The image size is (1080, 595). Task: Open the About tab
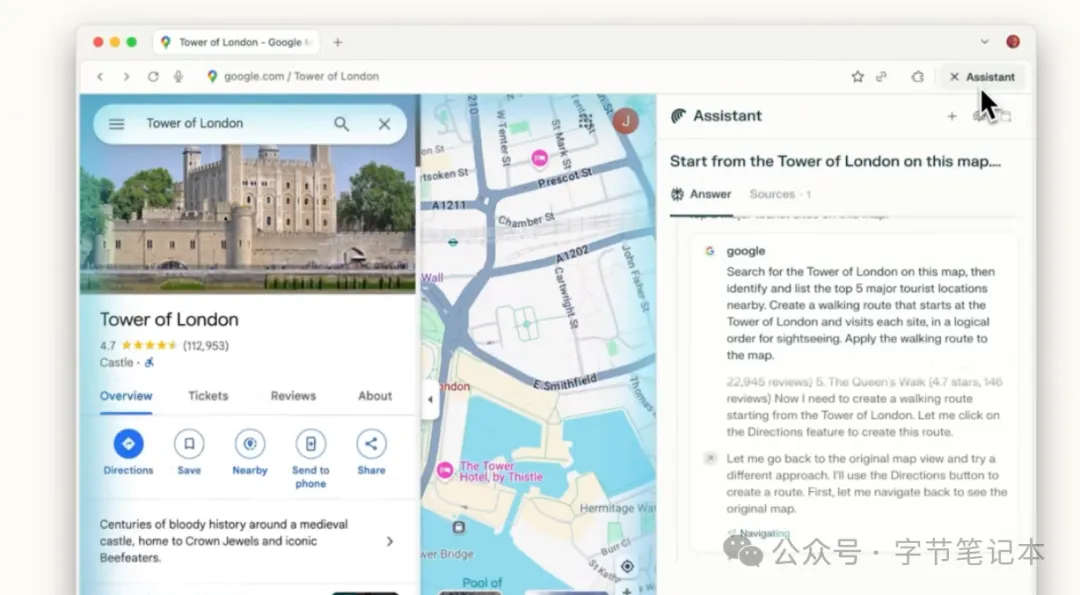coord(375,396)
